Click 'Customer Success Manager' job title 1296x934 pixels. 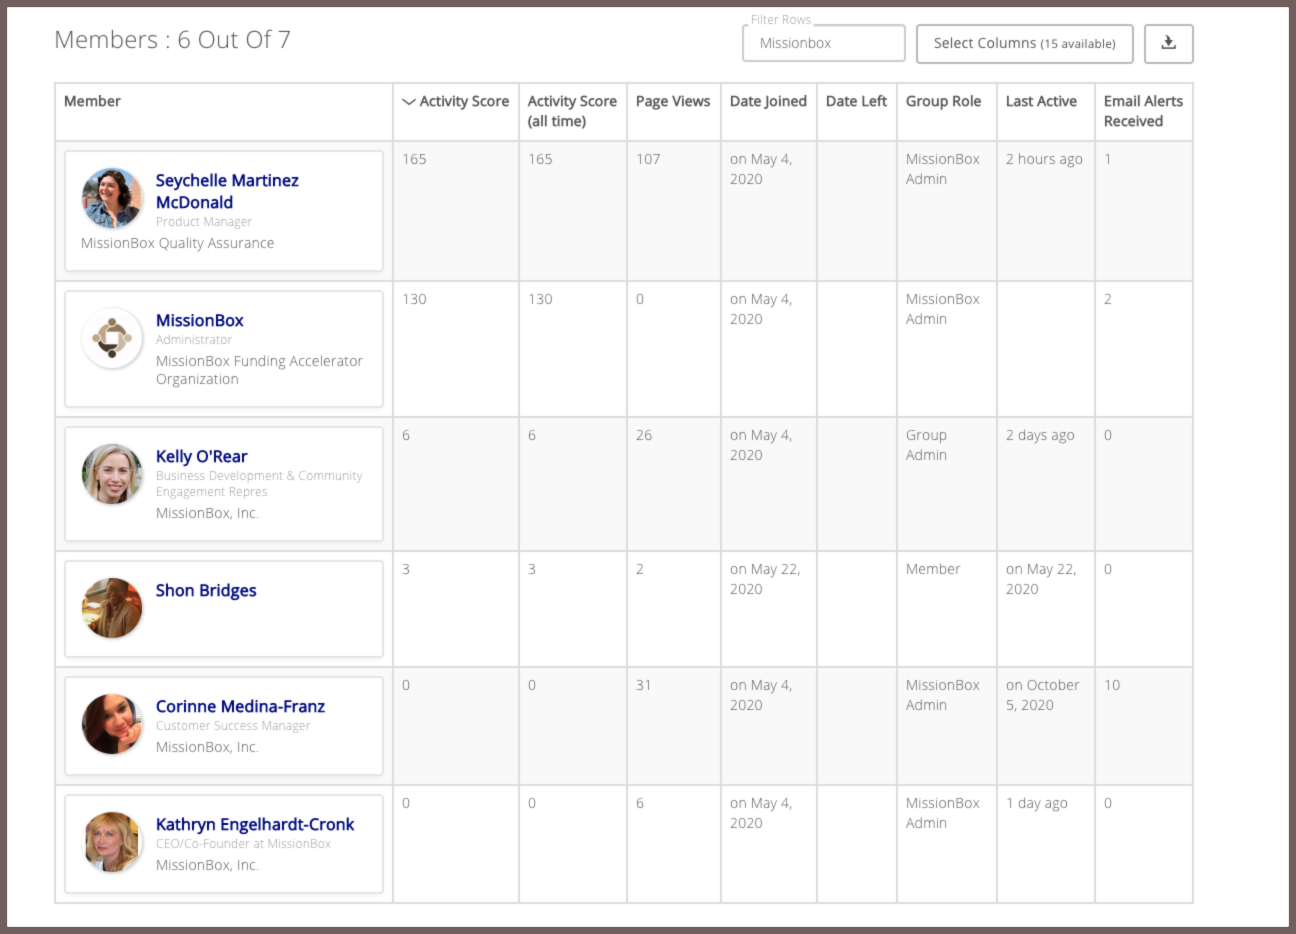233,726
